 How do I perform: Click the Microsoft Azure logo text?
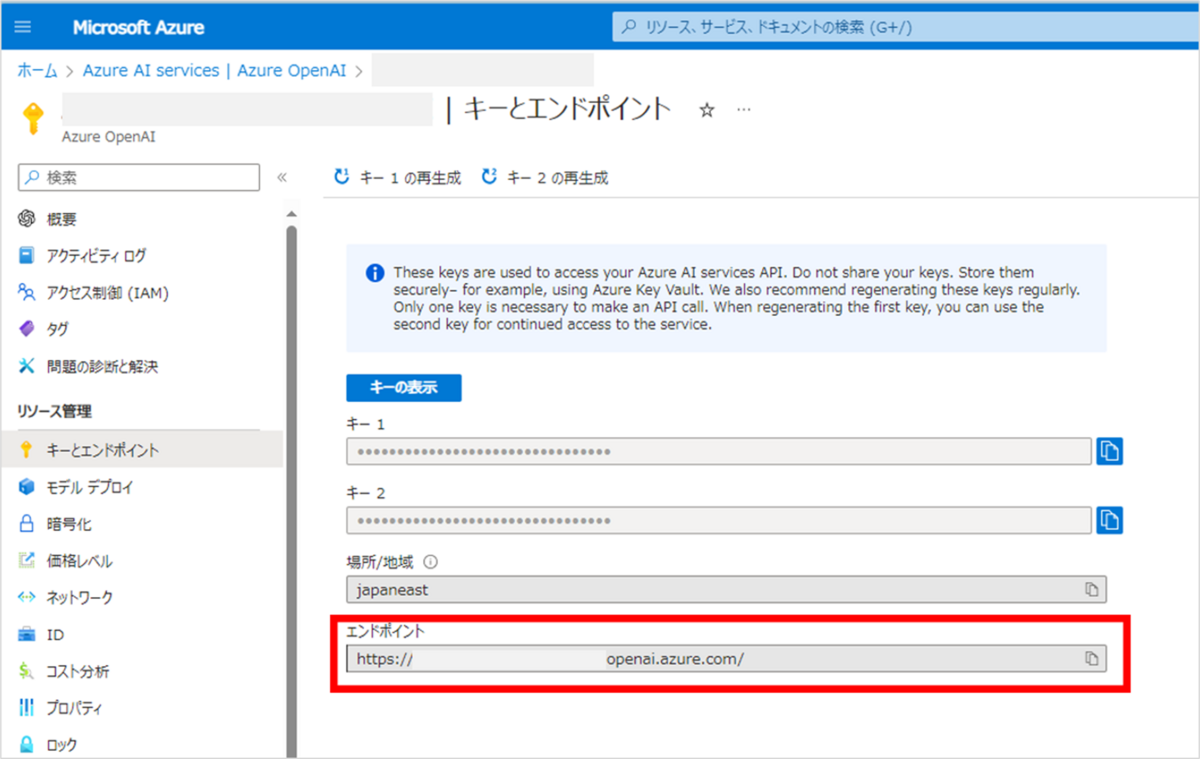(138, 27)
